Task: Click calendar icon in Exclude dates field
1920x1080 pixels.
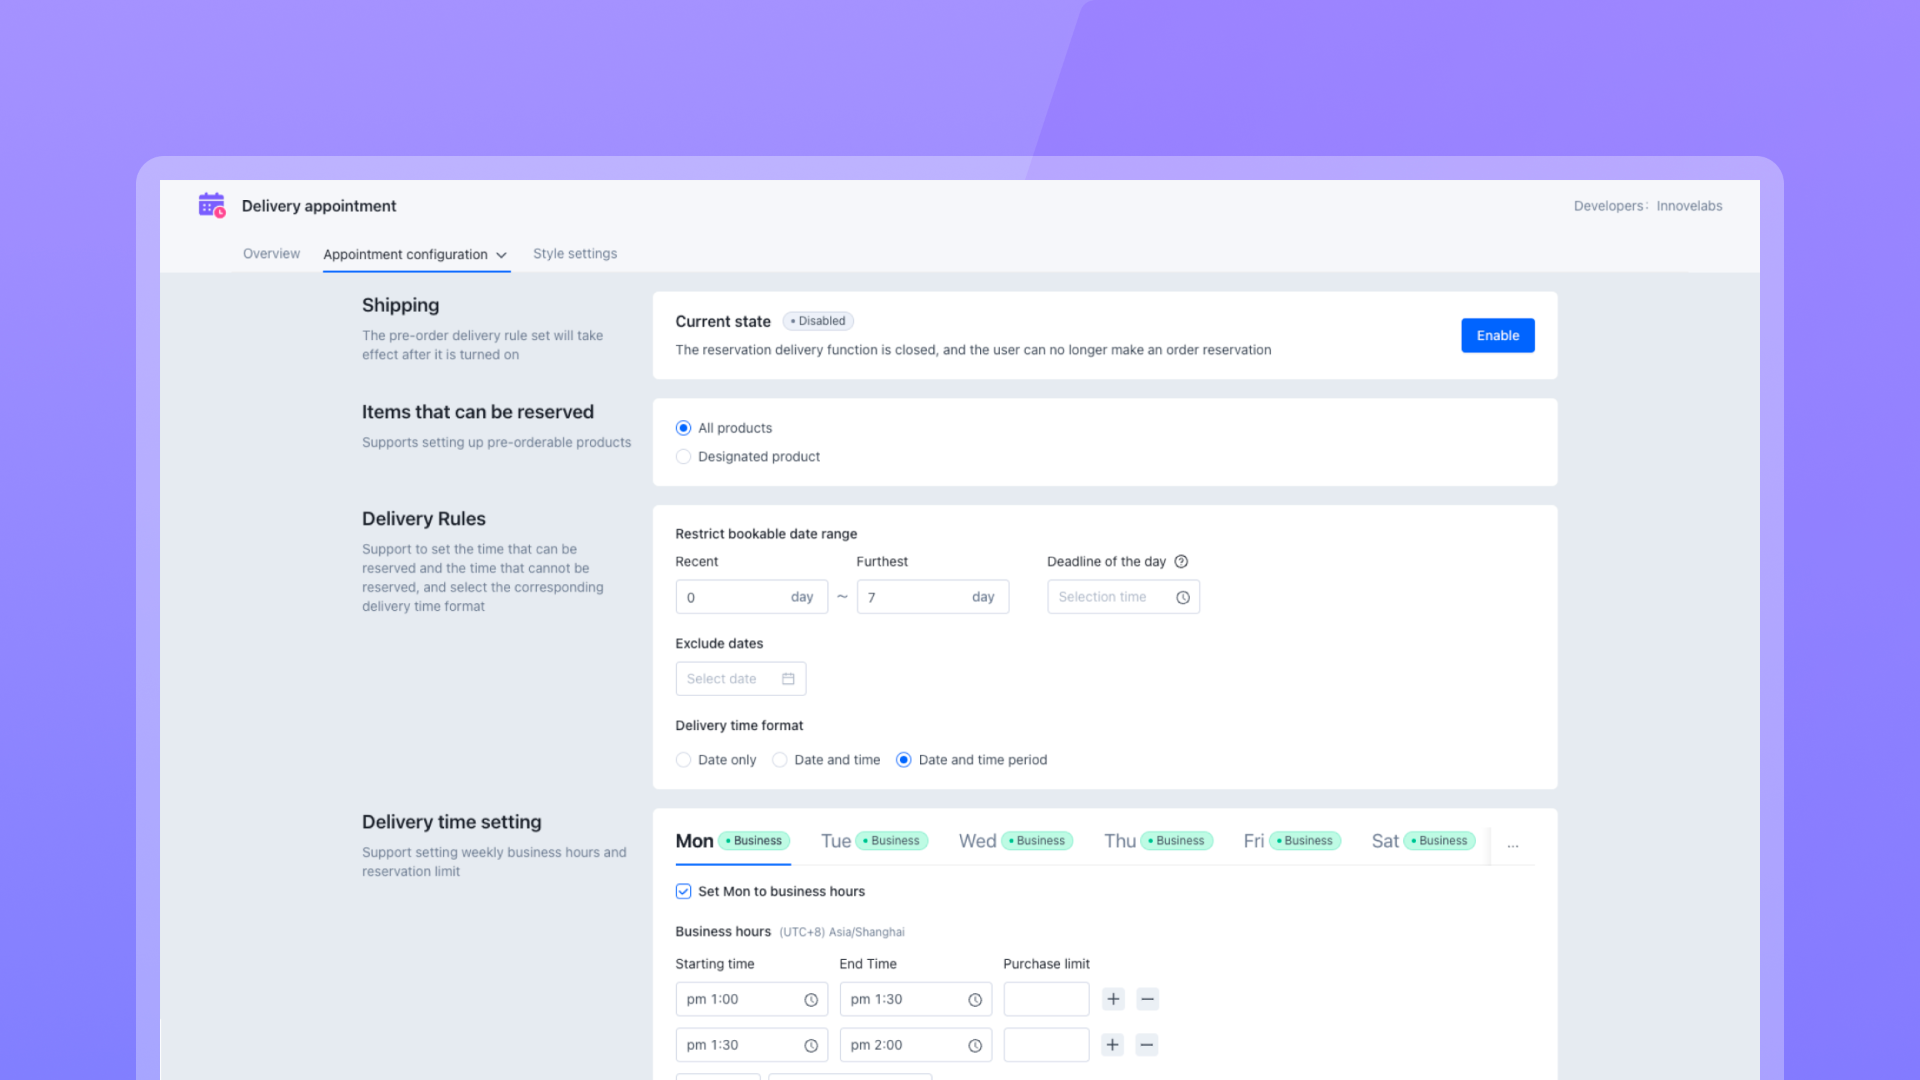Action: 788,679
